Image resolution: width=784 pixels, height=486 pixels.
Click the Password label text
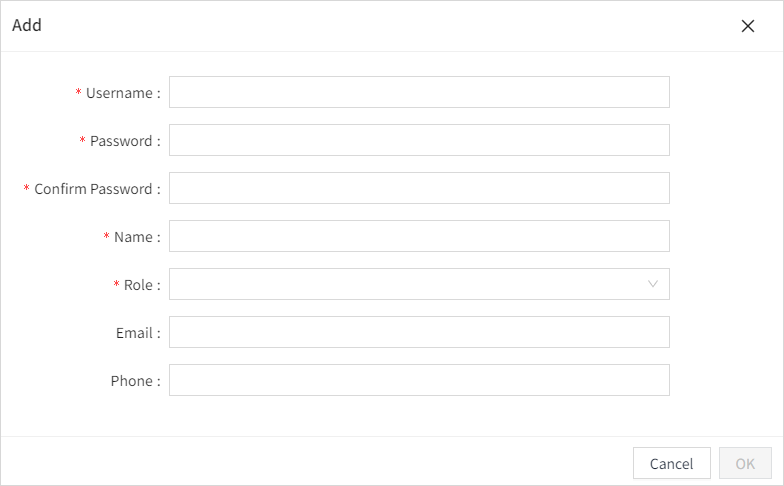click(121, 141)
